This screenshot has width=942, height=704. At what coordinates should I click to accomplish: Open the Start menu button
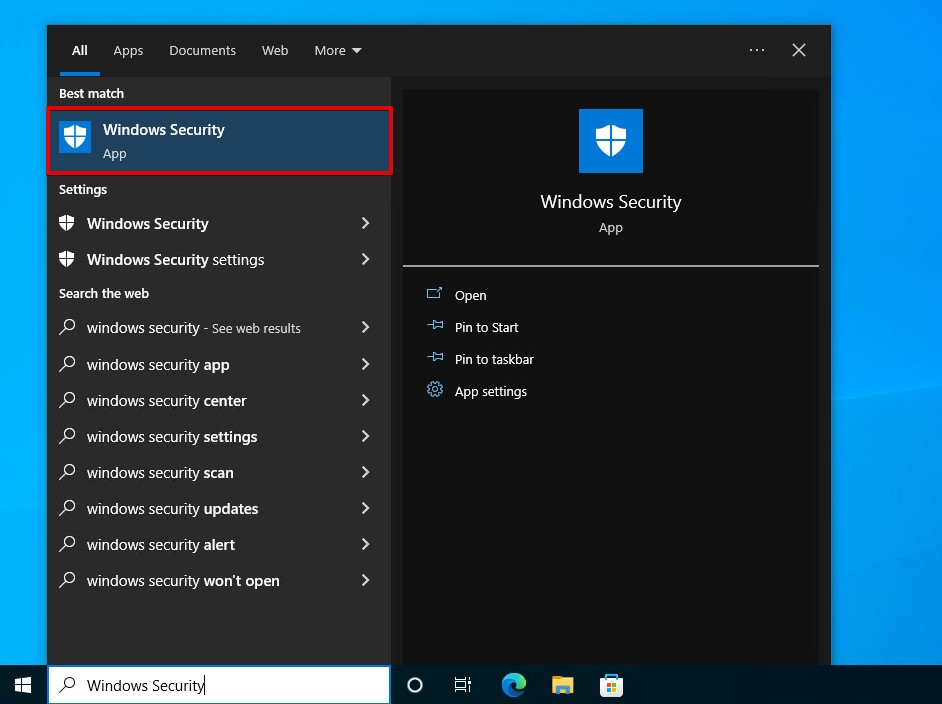click(21, 685)
